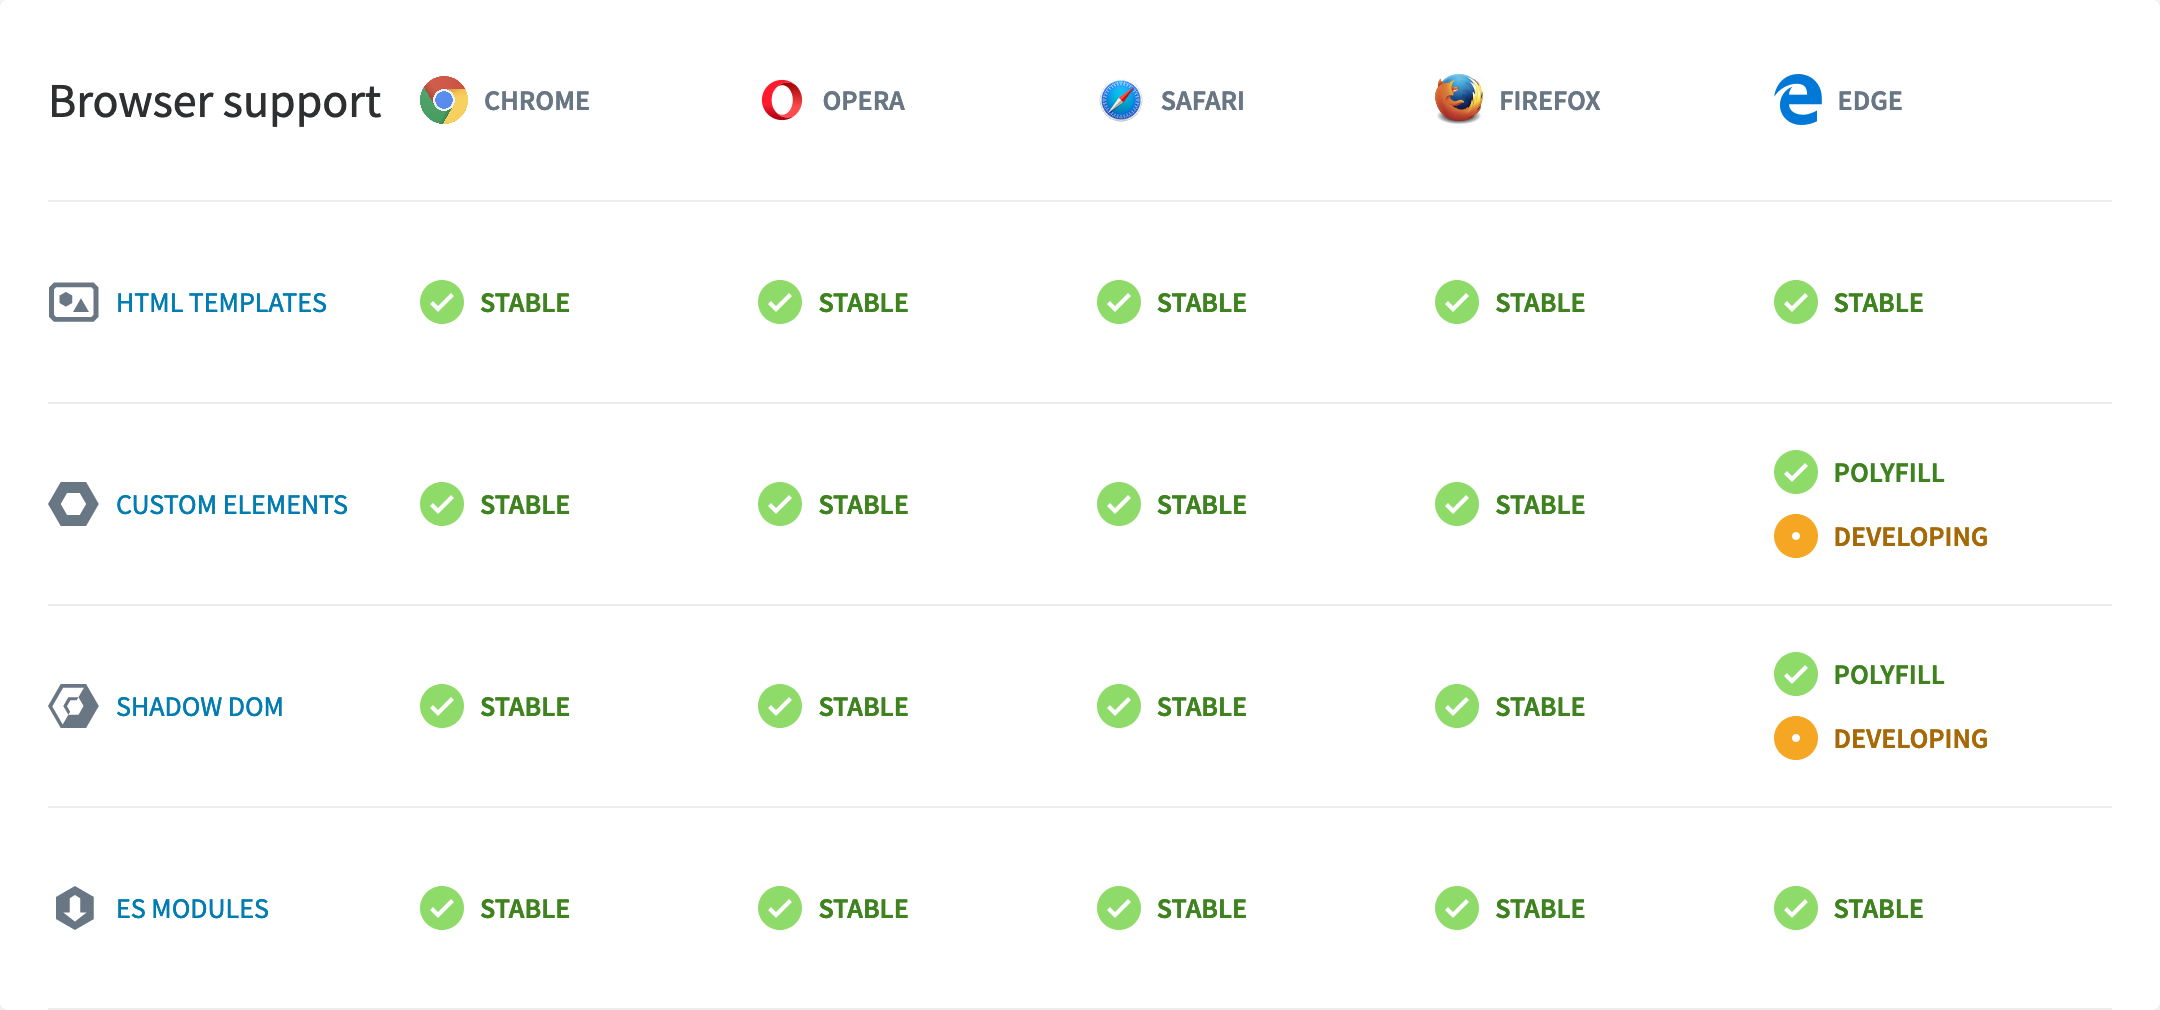Open the HTML TEMPLATES link
Image resolution: width=2160 pixels, height=1010 pixels.
pos(221,303)
